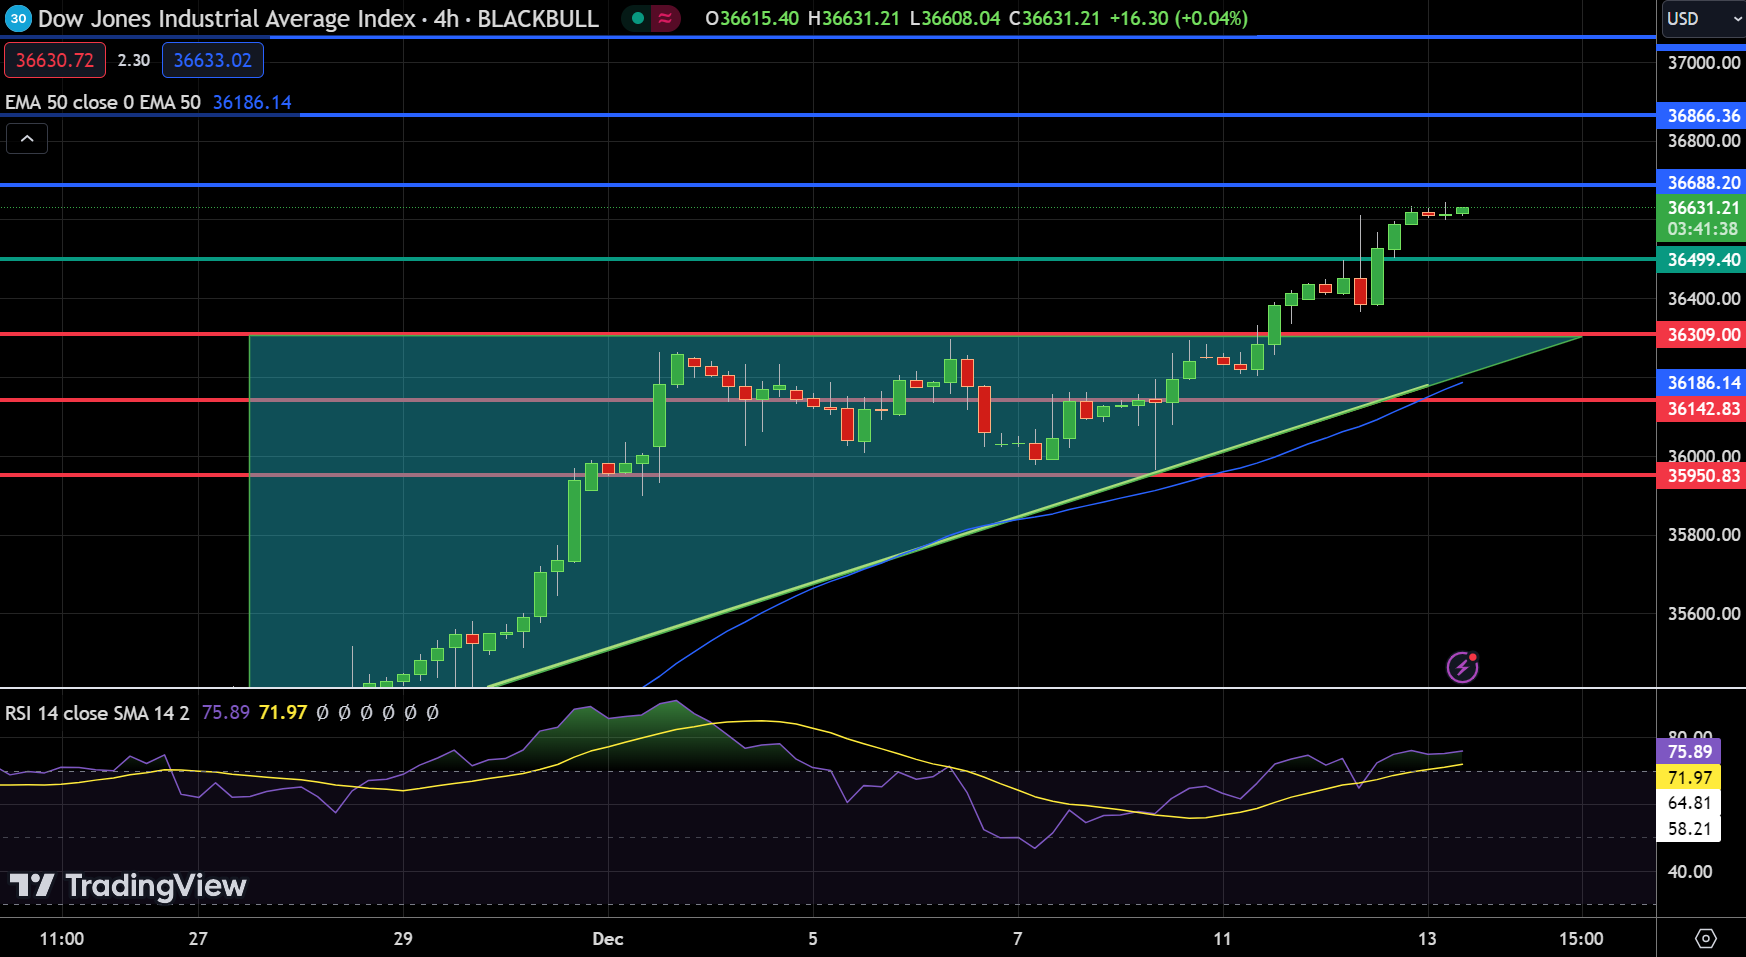Open chart settings gear icon at bottom right

click(1706, 939)
